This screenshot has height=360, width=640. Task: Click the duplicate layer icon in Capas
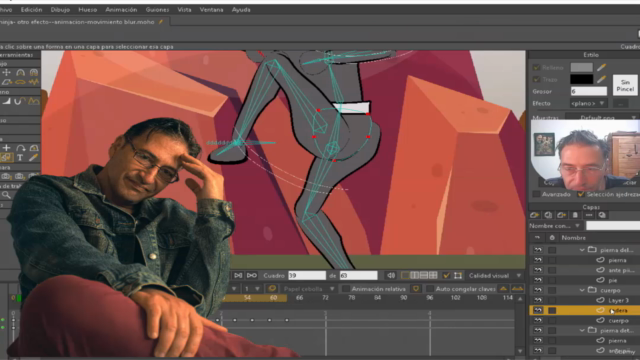548,215
